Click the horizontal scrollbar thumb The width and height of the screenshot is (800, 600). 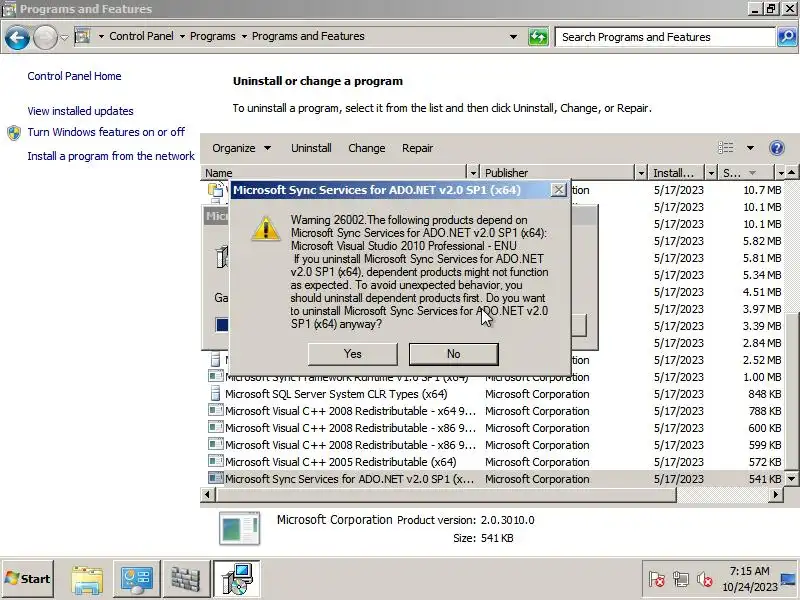click(x=446, y=494)
